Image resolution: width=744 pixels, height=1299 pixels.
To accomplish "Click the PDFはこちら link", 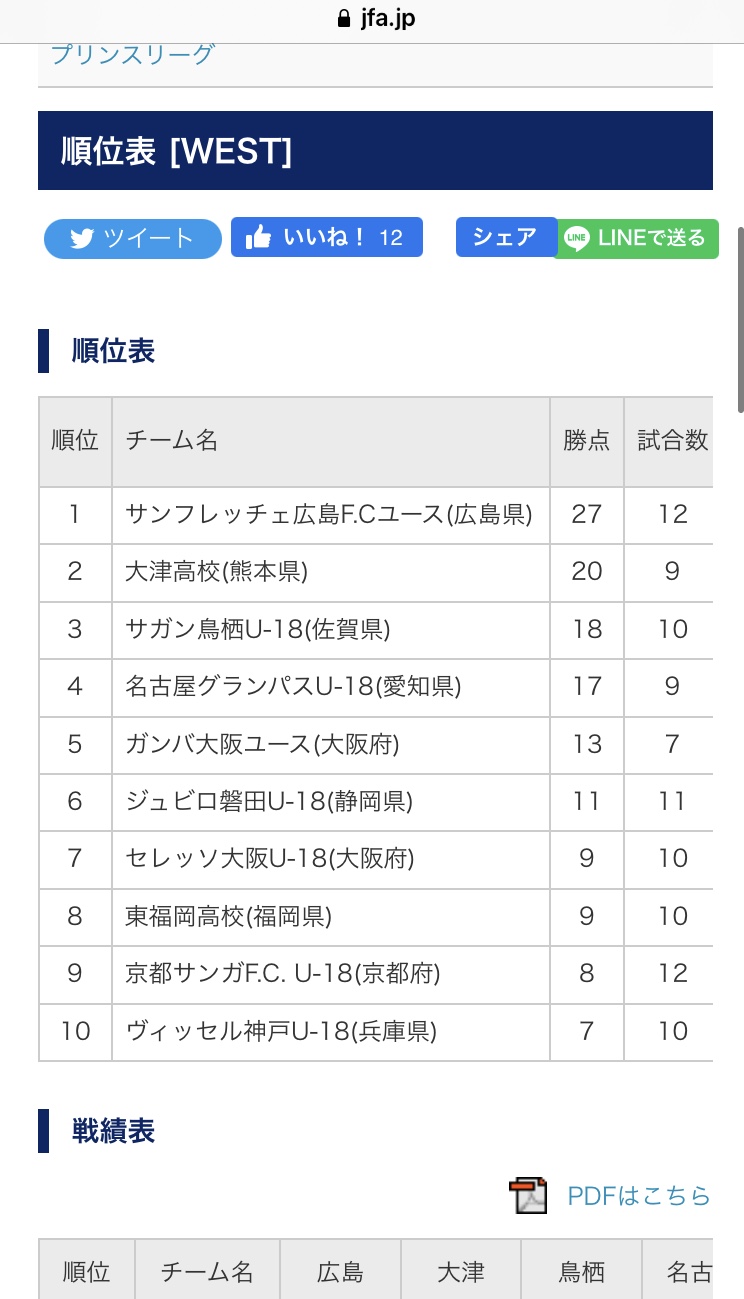I will [x=638, y=1196].
